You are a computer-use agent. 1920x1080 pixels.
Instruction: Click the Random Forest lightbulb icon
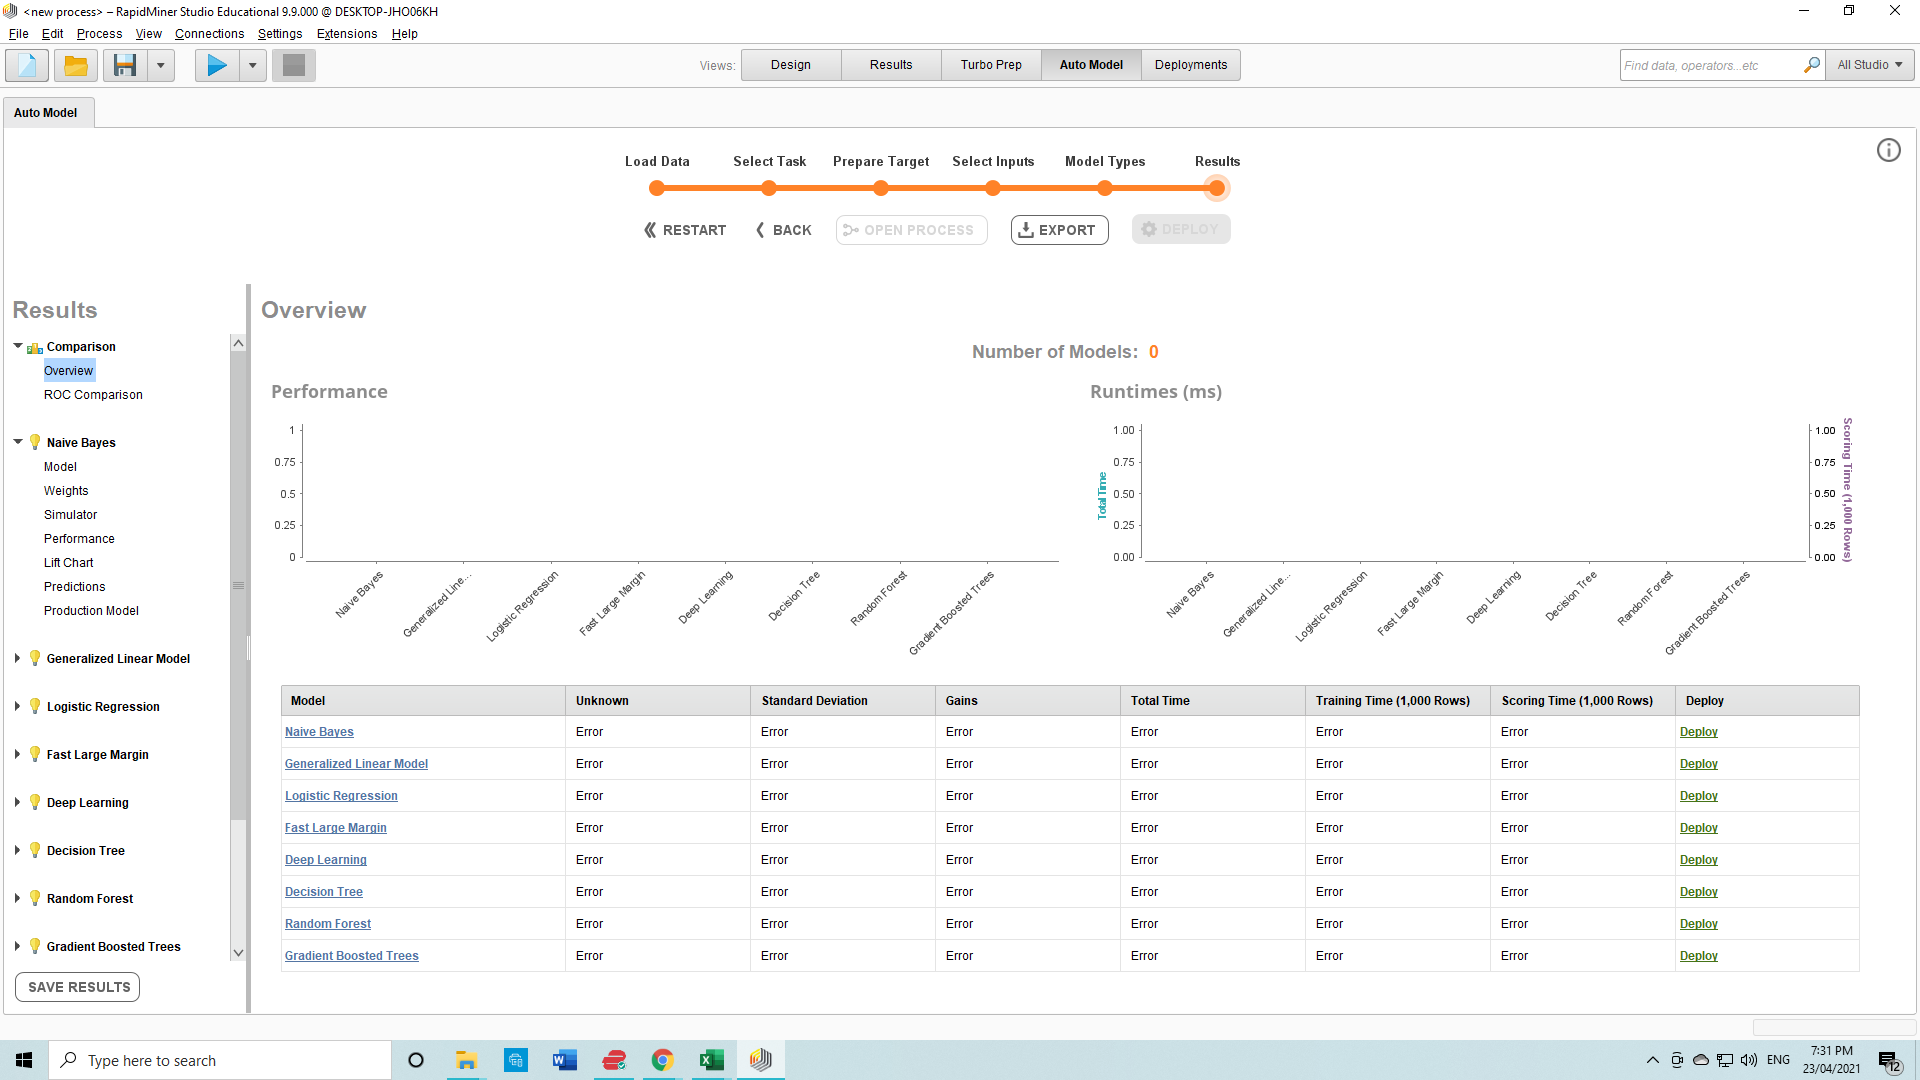pos(35,898)
